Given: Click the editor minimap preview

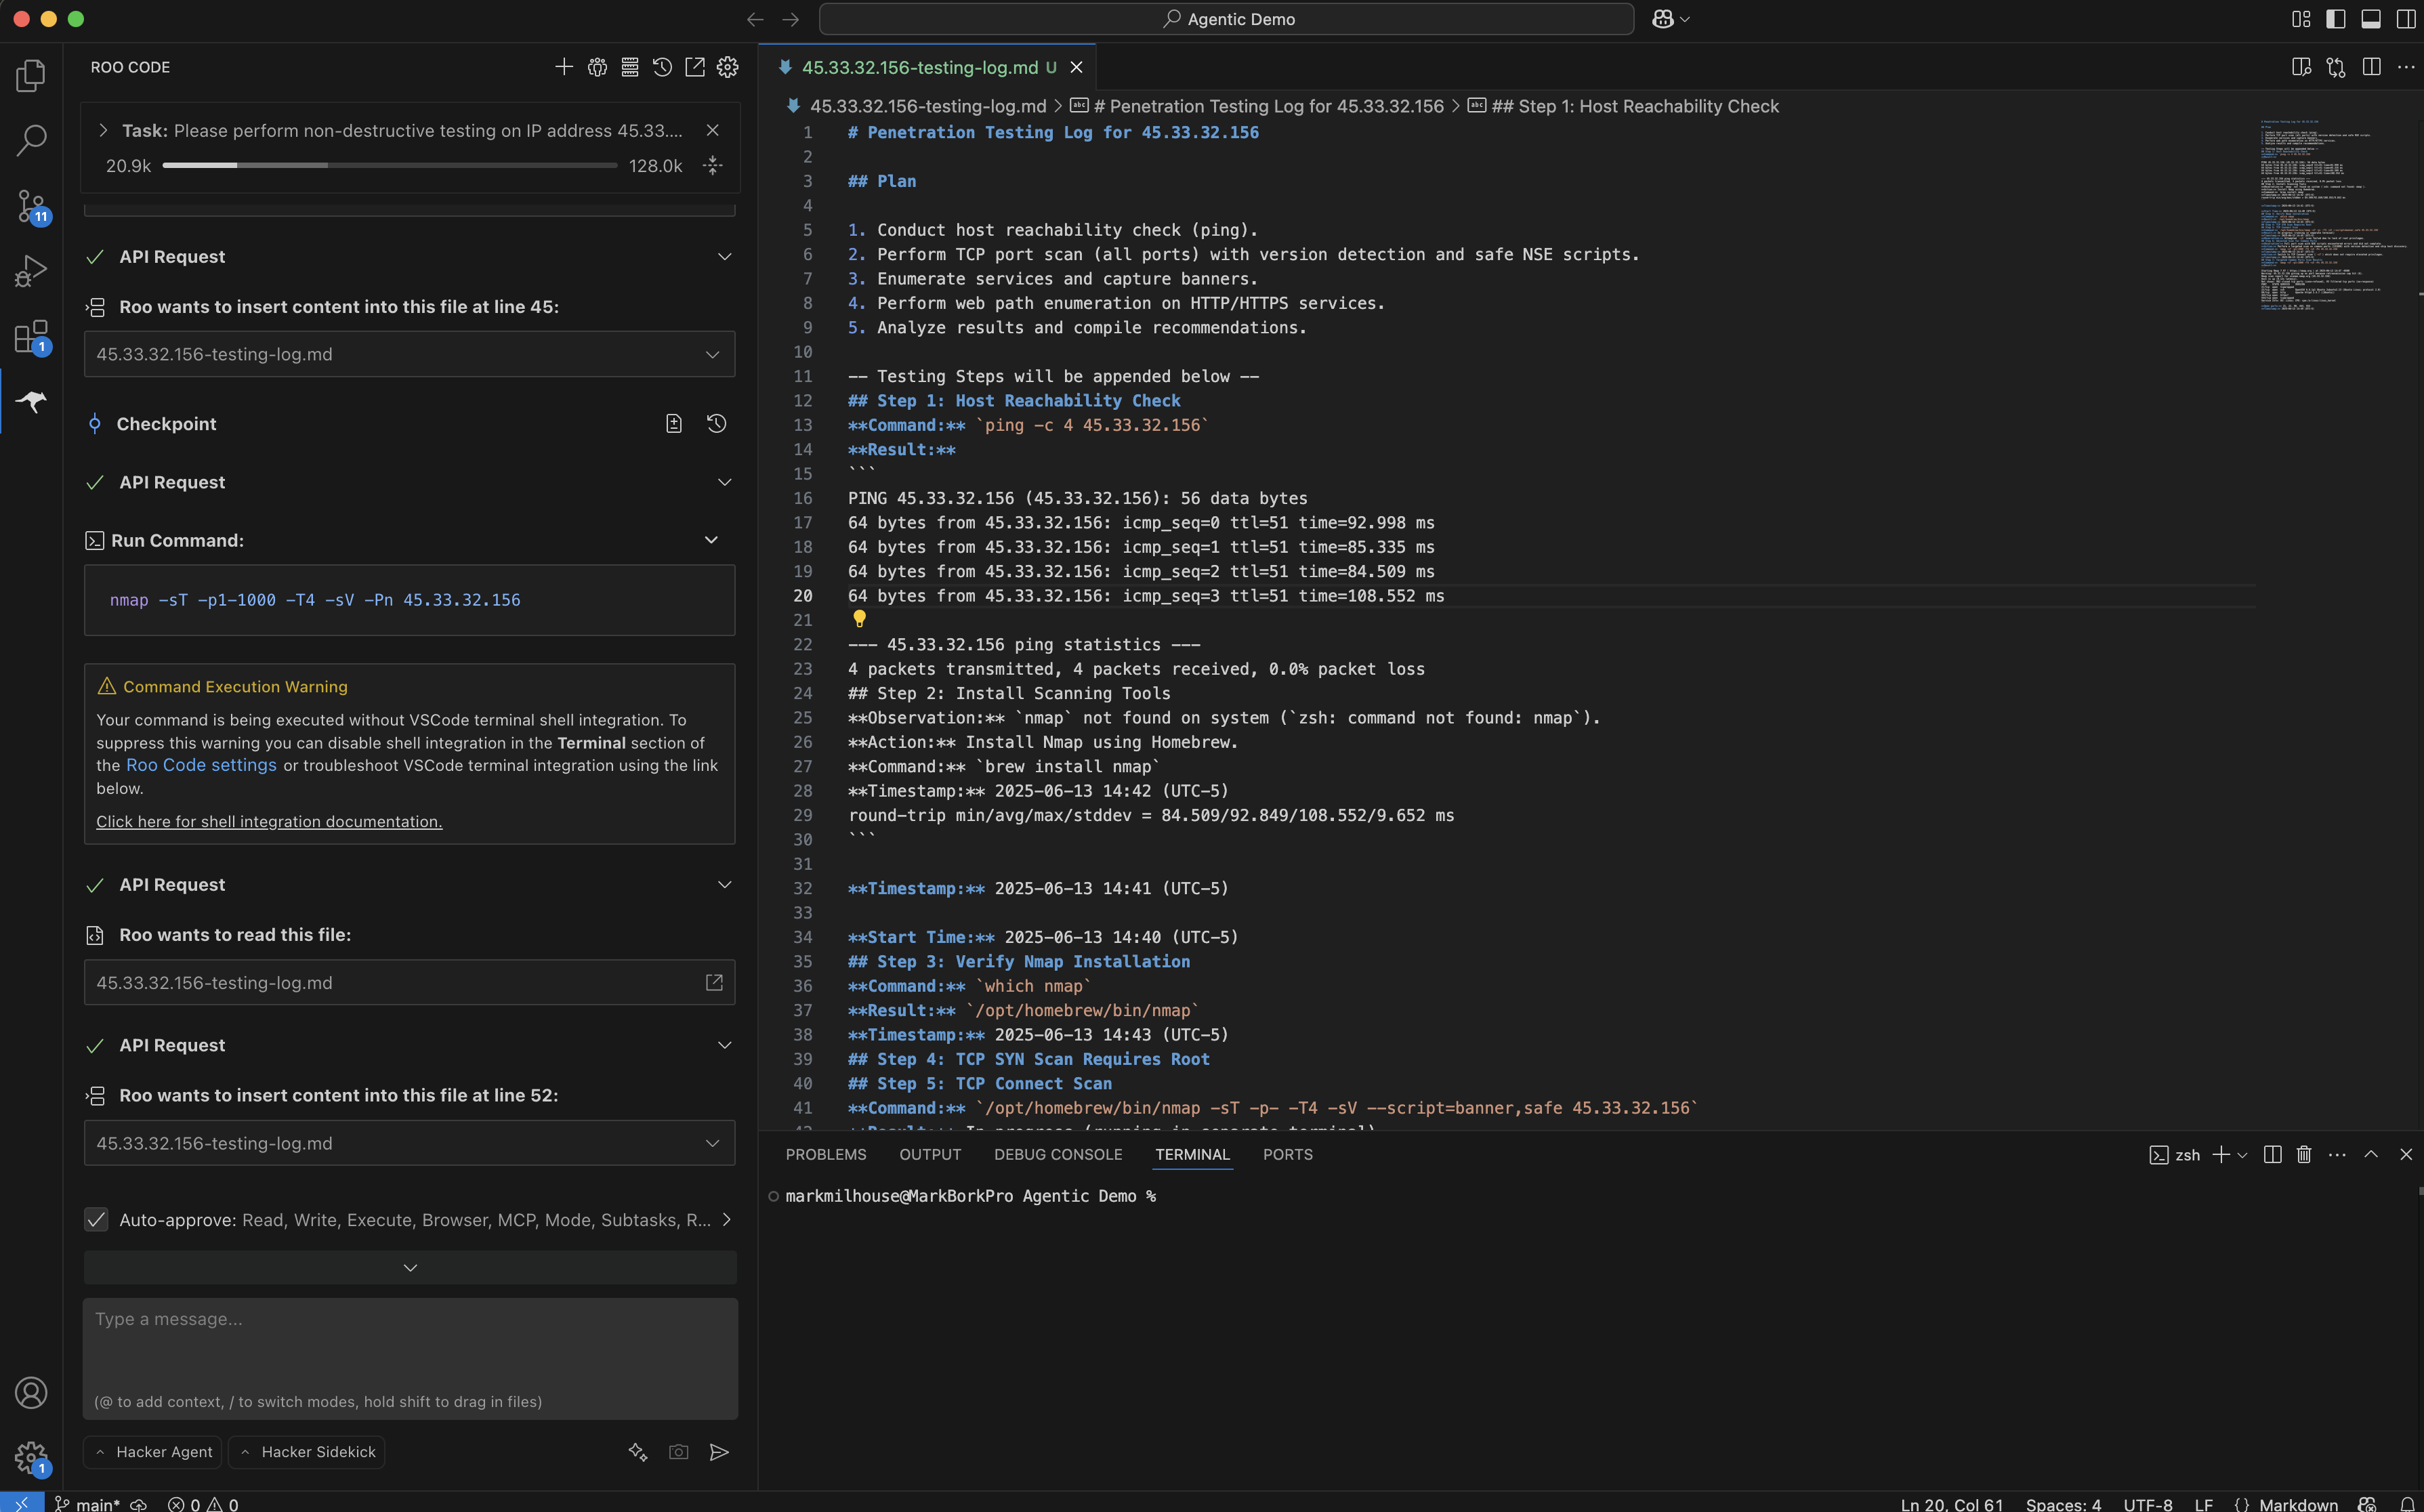Looking at the screenshot, I should [2335, 215].
